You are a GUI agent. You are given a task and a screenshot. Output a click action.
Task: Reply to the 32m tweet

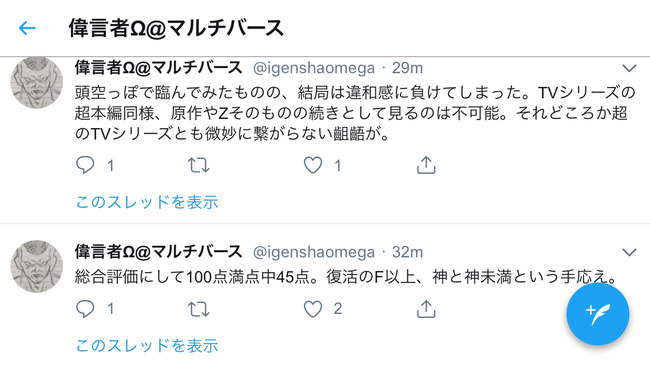point(85,309)
